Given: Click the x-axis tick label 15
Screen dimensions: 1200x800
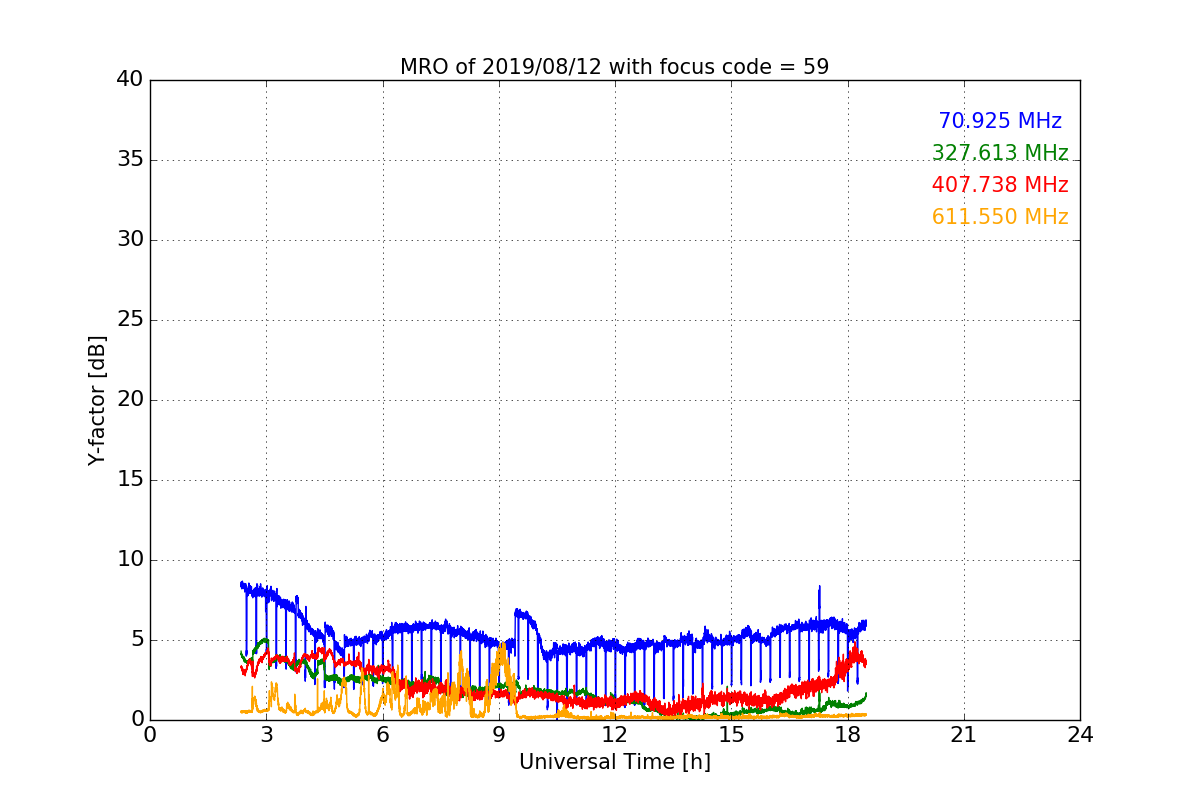Looking at the screenshot, I should (x=731, y=735).
